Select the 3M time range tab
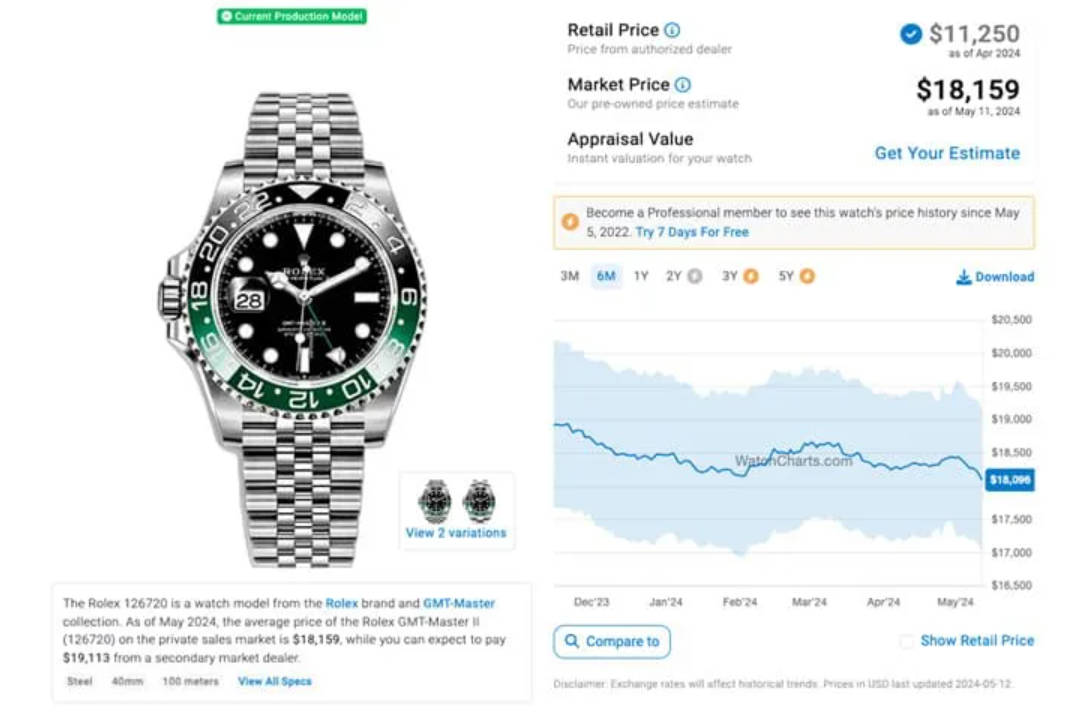 (569, 276)
